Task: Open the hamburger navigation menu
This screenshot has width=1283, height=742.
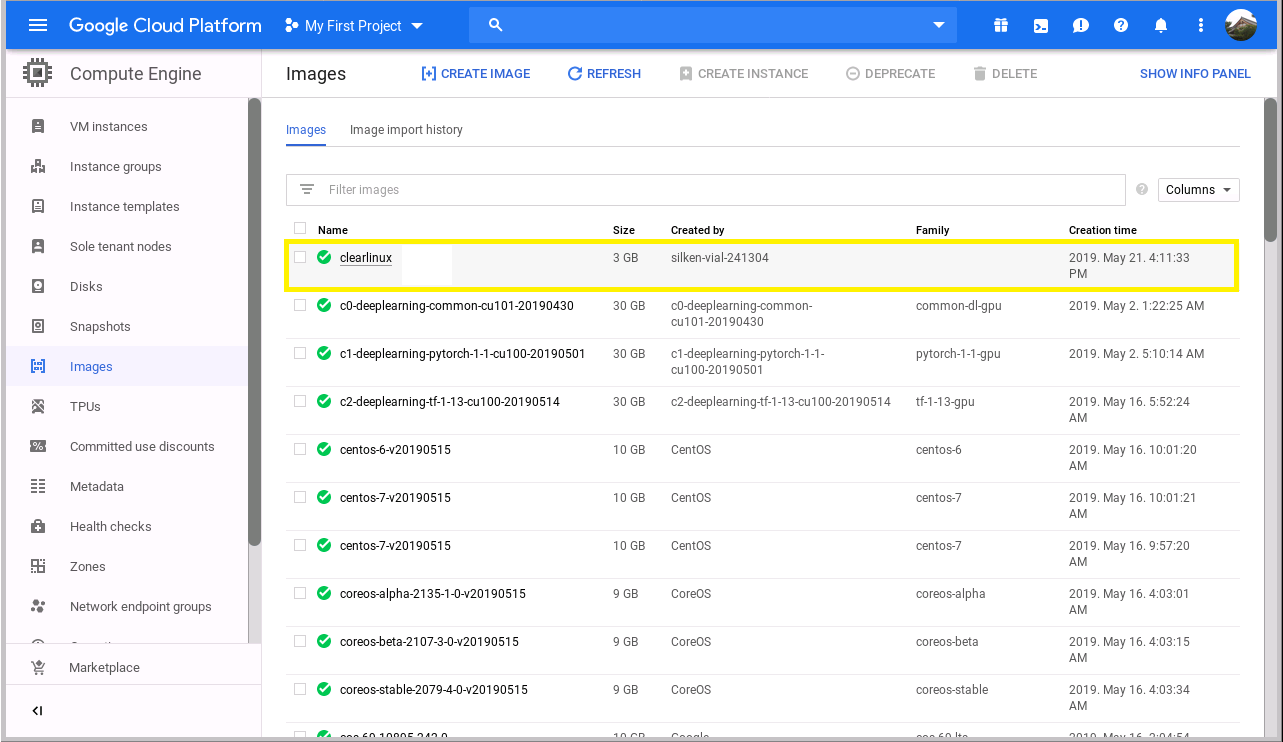Action: (38, 25)
